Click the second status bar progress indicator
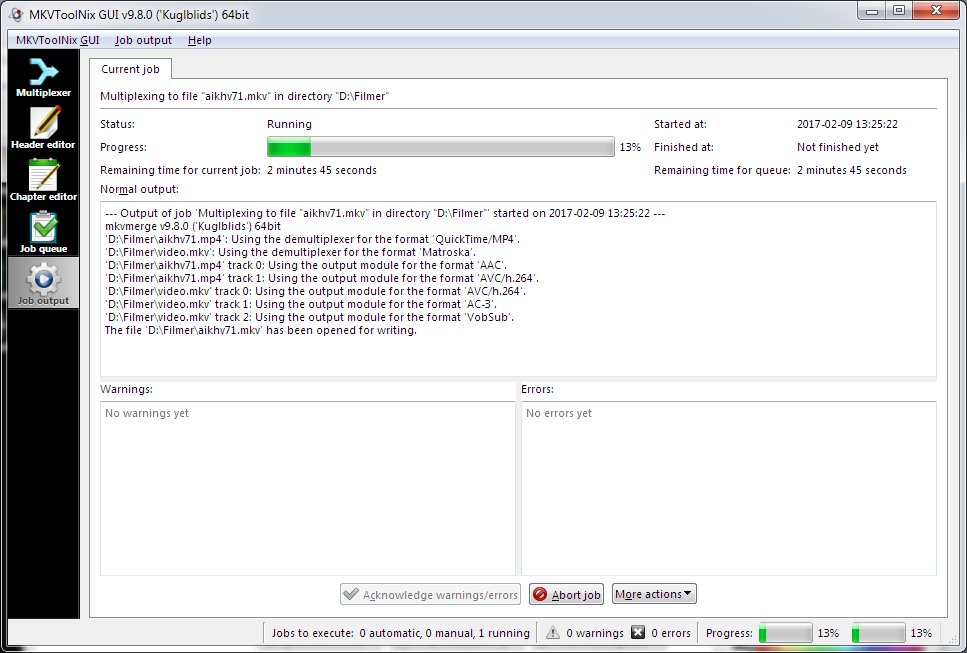Viewport: 967px width, 653px height. [878, 633]
